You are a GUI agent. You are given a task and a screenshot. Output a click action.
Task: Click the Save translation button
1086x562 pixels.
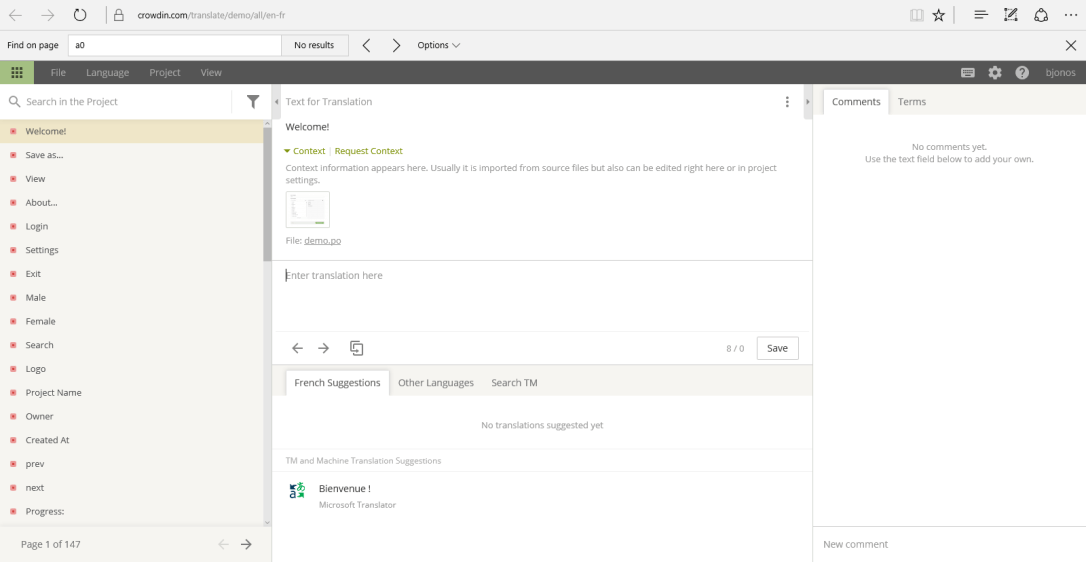tap(777, 348)
